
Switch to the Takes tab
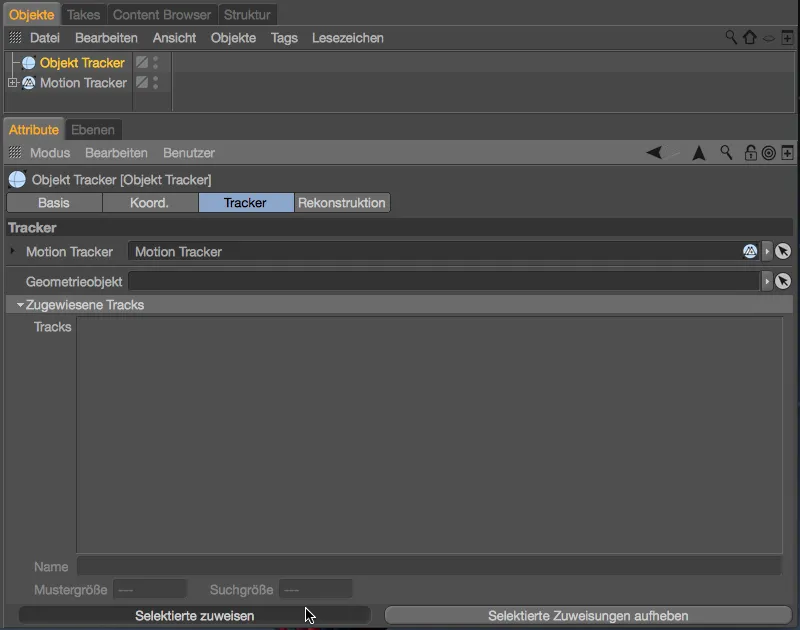click(84, 15)
